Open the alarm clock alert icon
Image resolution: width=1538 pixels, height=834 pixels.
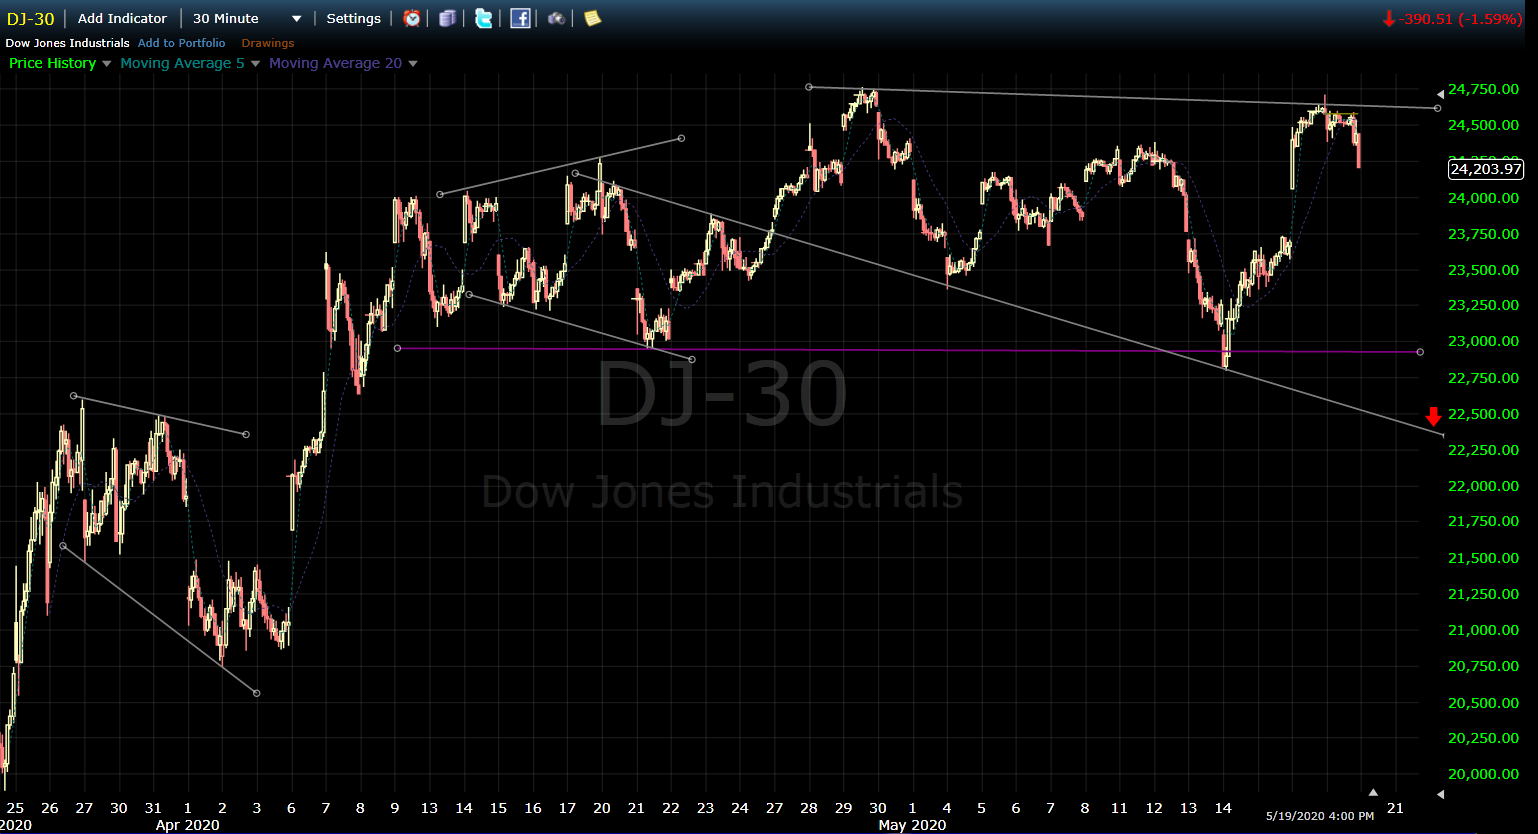point(412,18)
